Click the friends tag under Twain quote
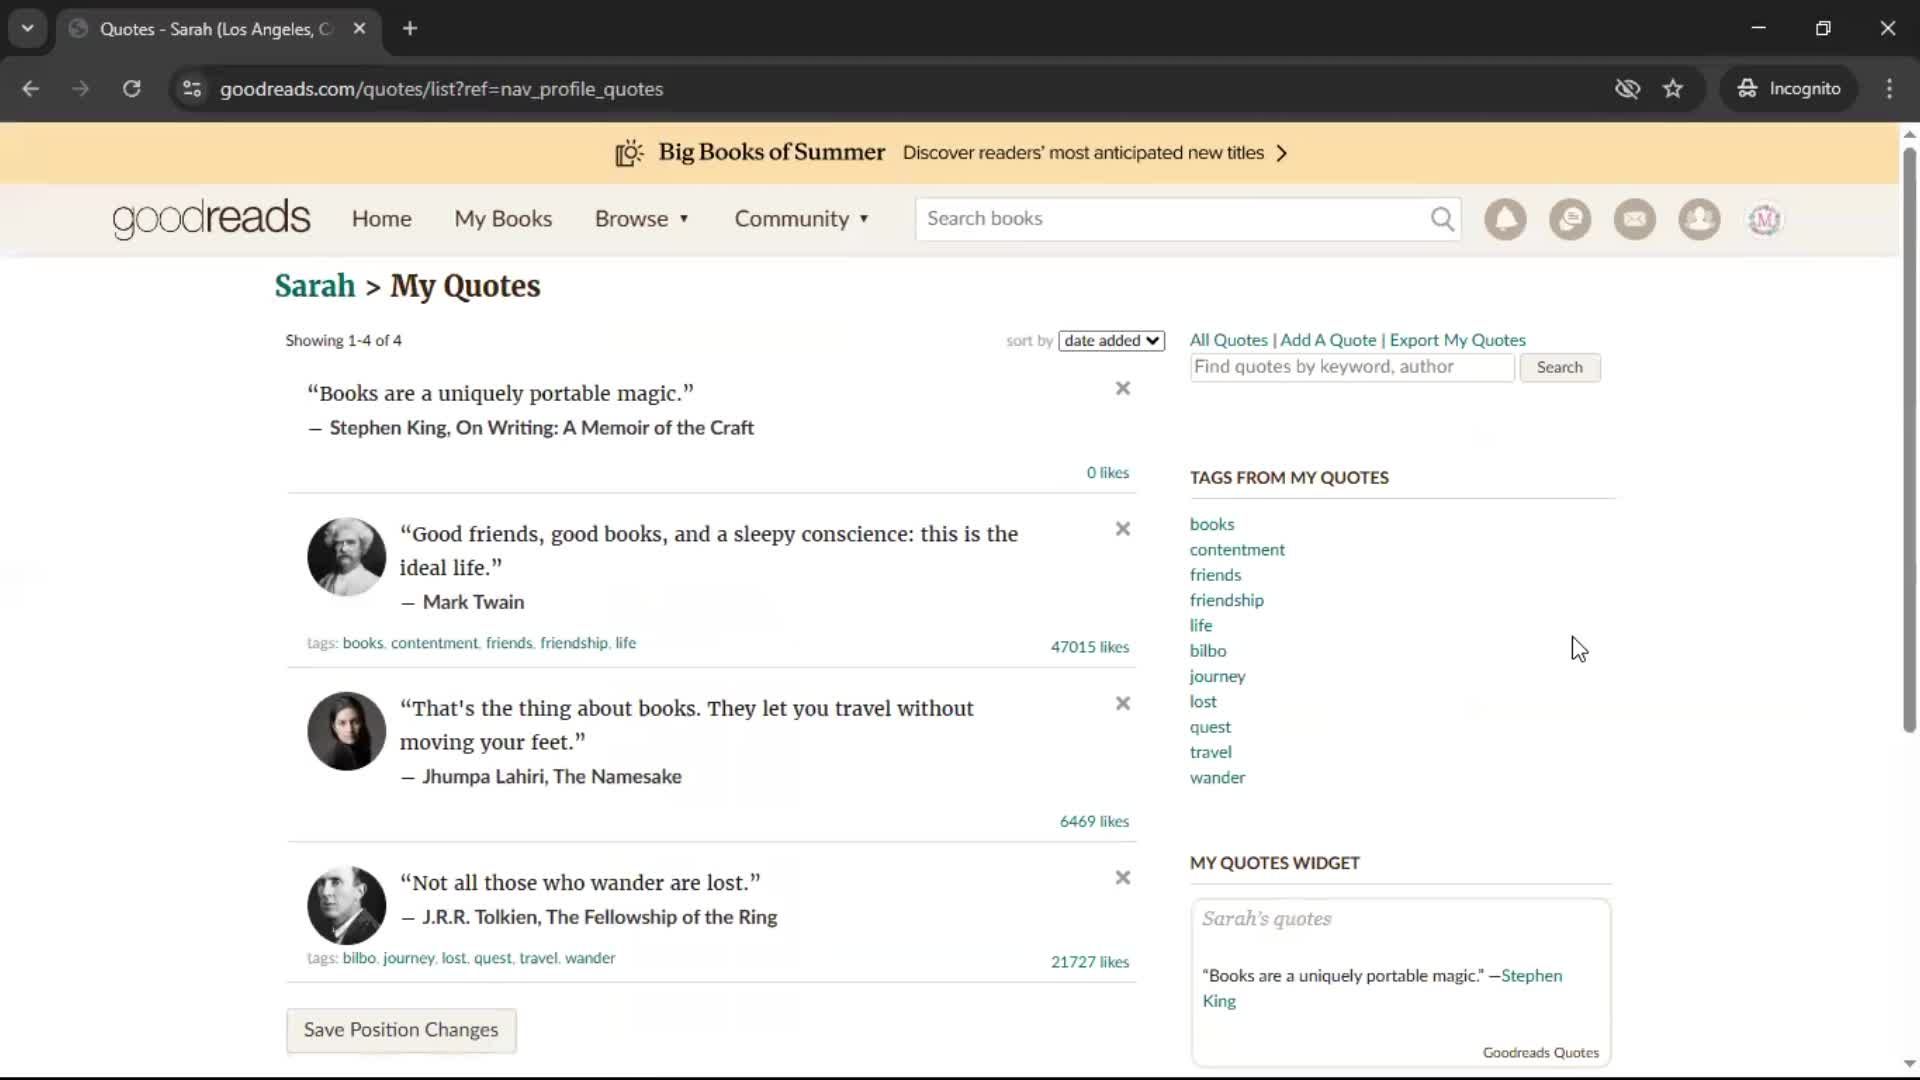 click(x=509, y=643)
